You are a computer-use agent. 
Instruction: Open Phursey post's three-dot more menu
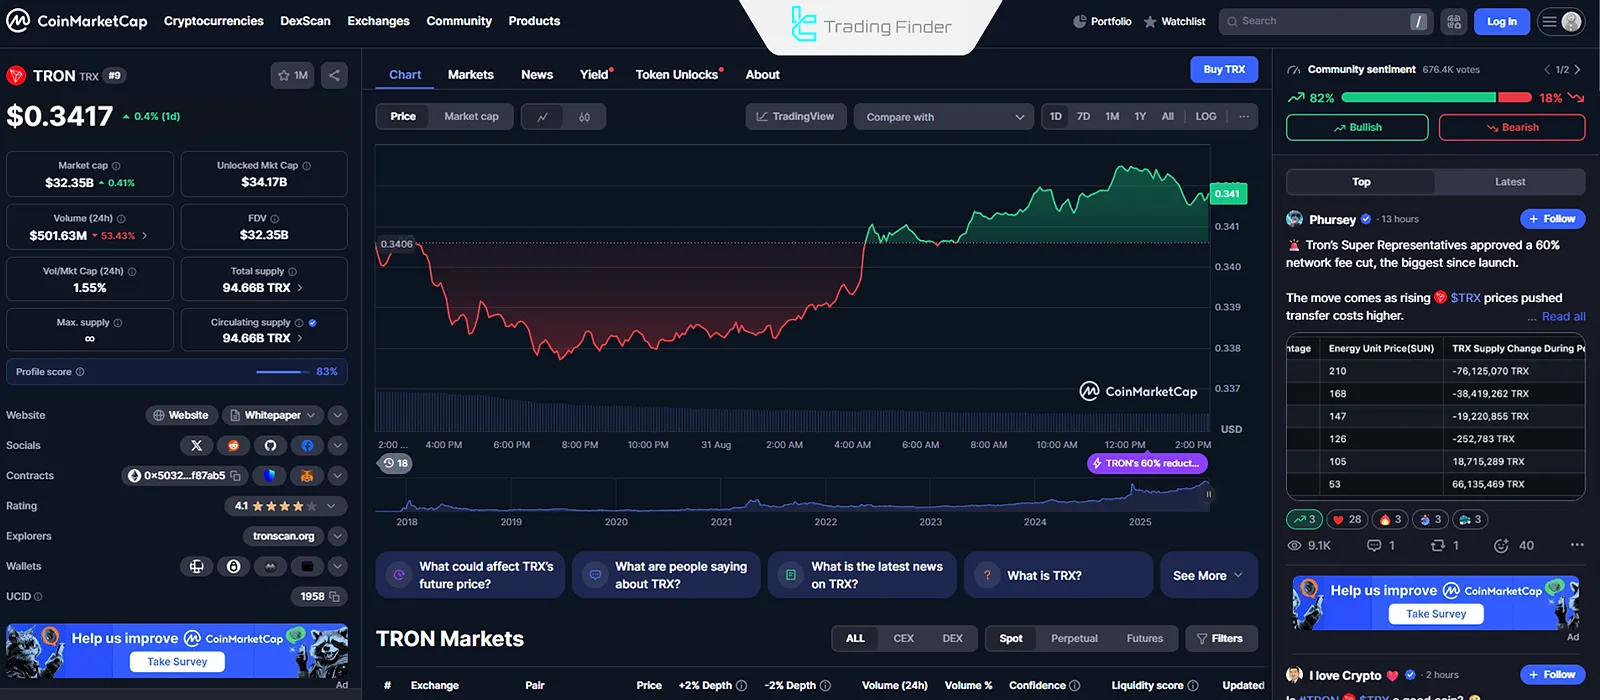click(1577, 545)
